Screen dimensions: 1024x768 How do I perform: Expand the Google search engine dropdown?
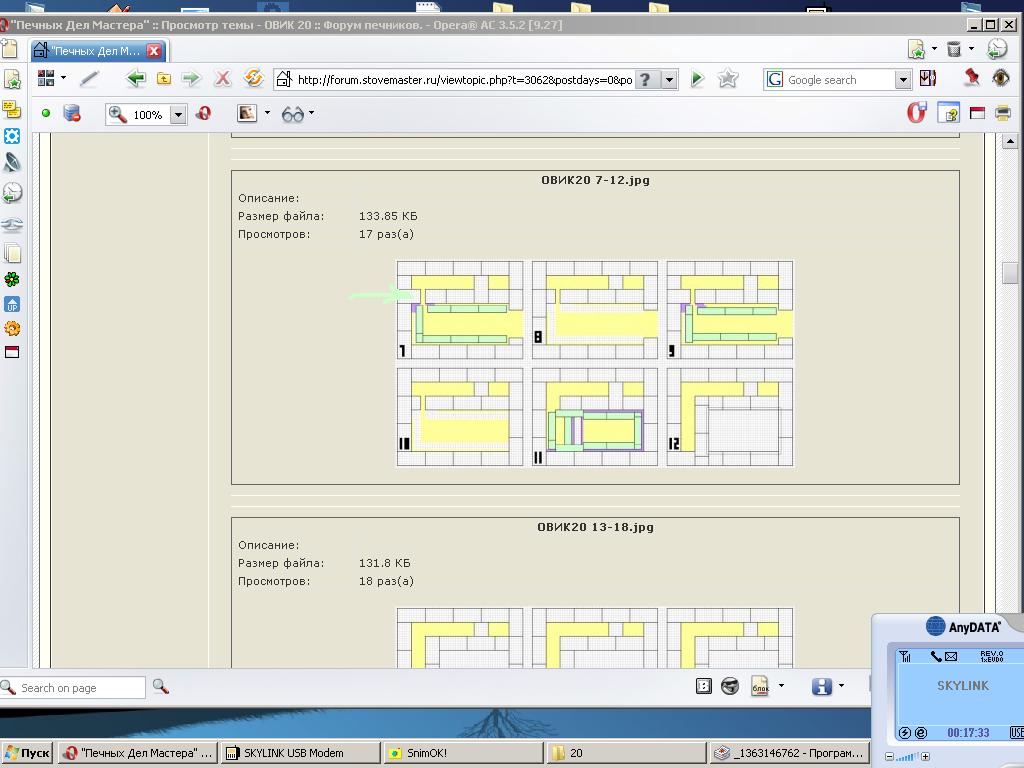pyautogui.click(x=902, y=80)
